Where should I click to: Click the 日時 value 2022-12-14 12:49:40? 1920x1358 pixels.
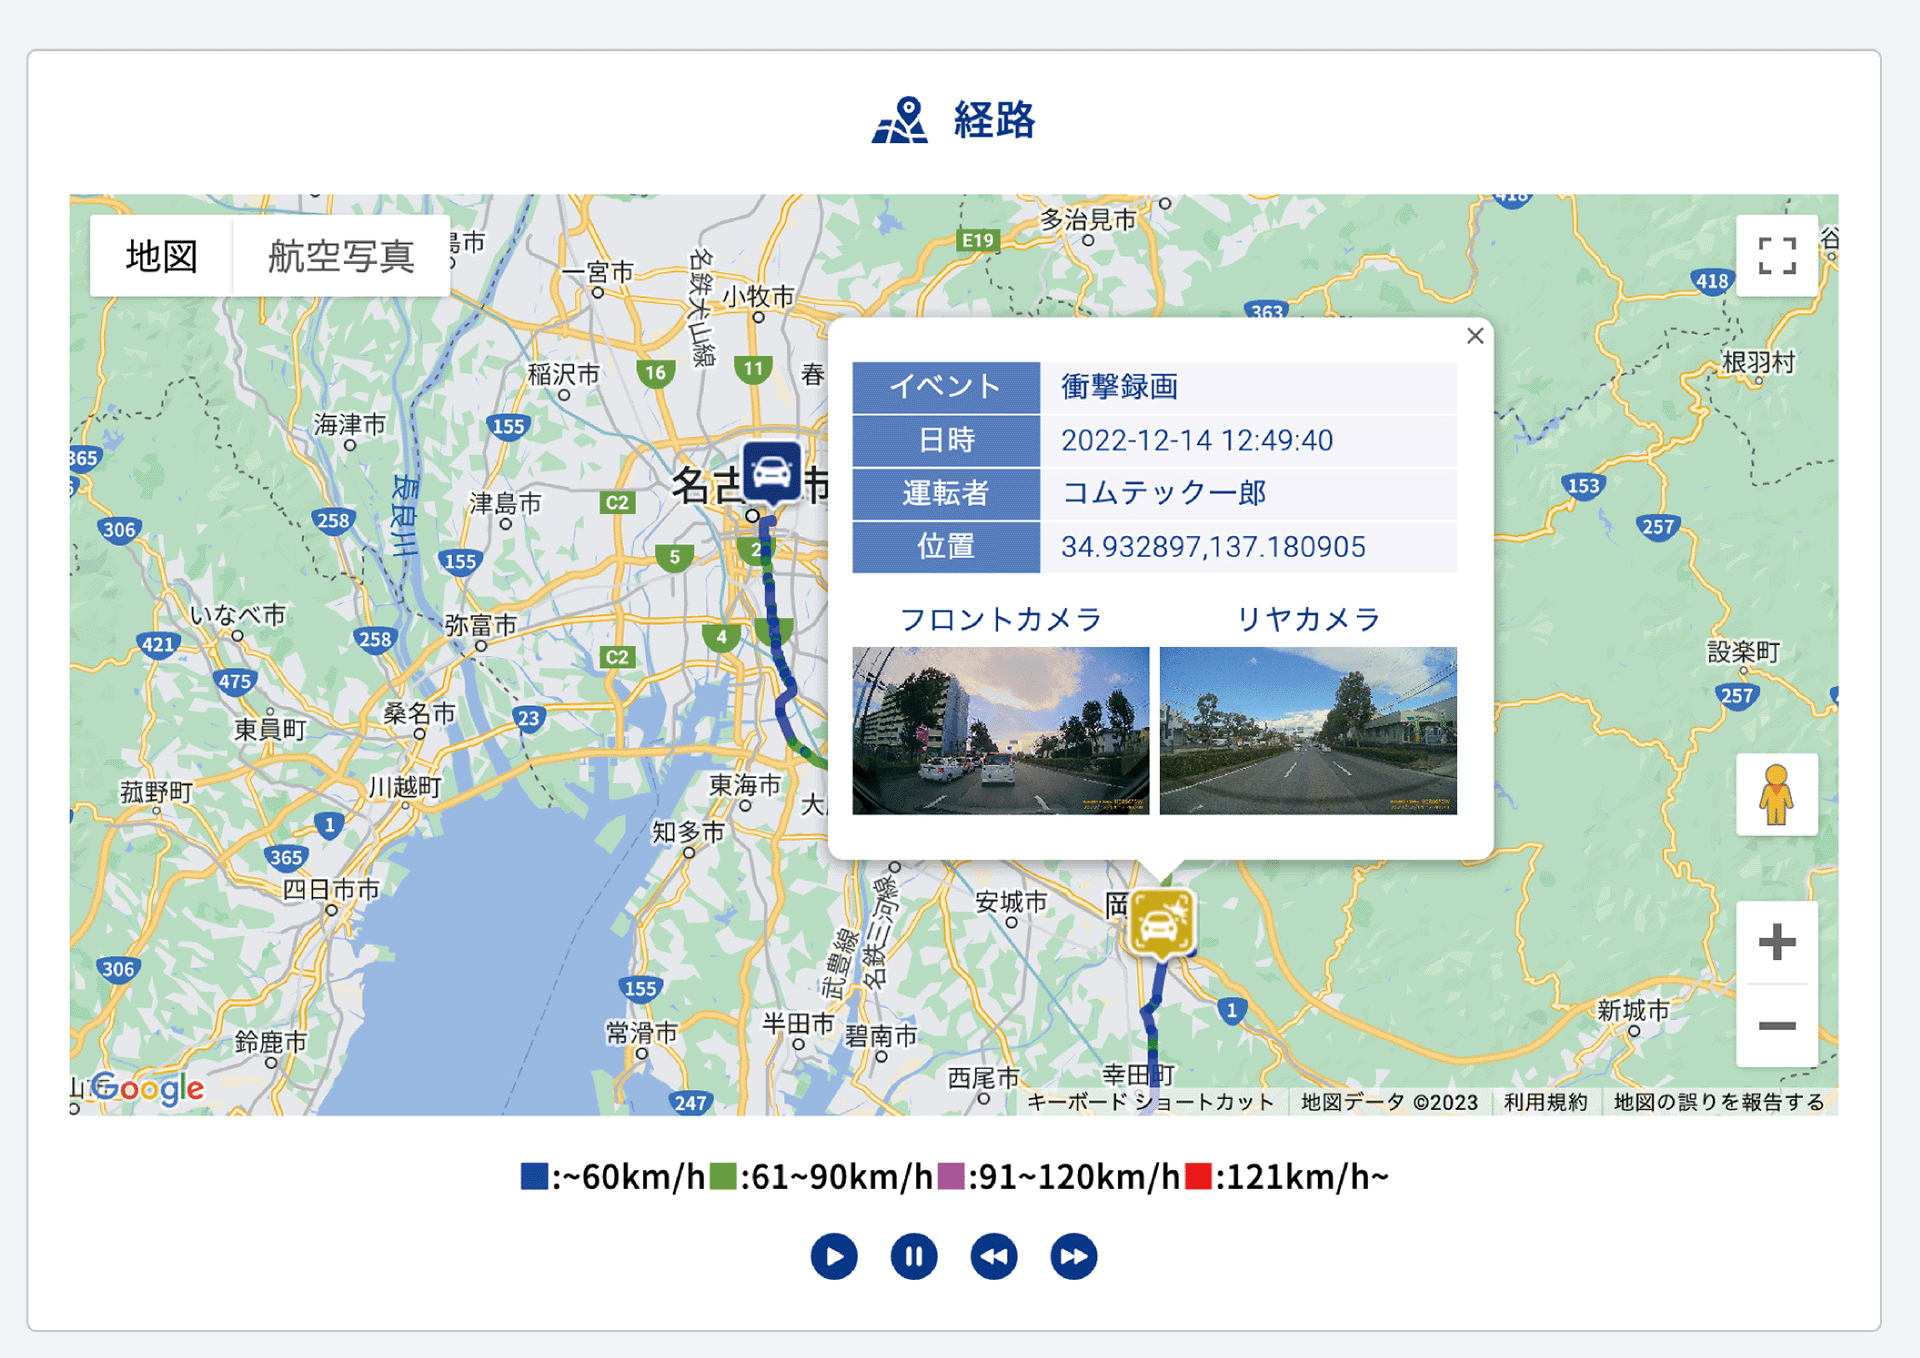(1197, 440)
